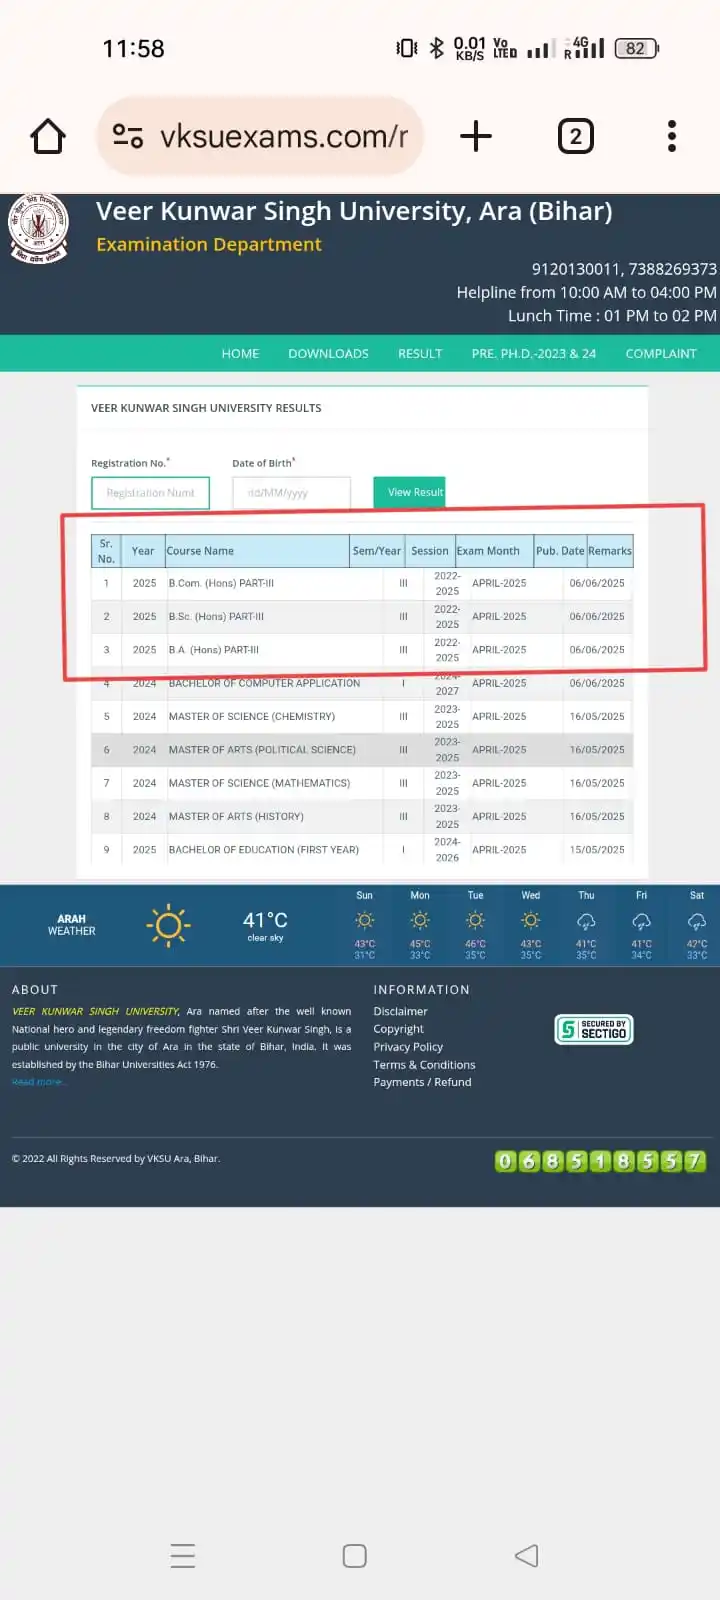Select B.Sc. (Hons) PART-III row

(362, 617)
